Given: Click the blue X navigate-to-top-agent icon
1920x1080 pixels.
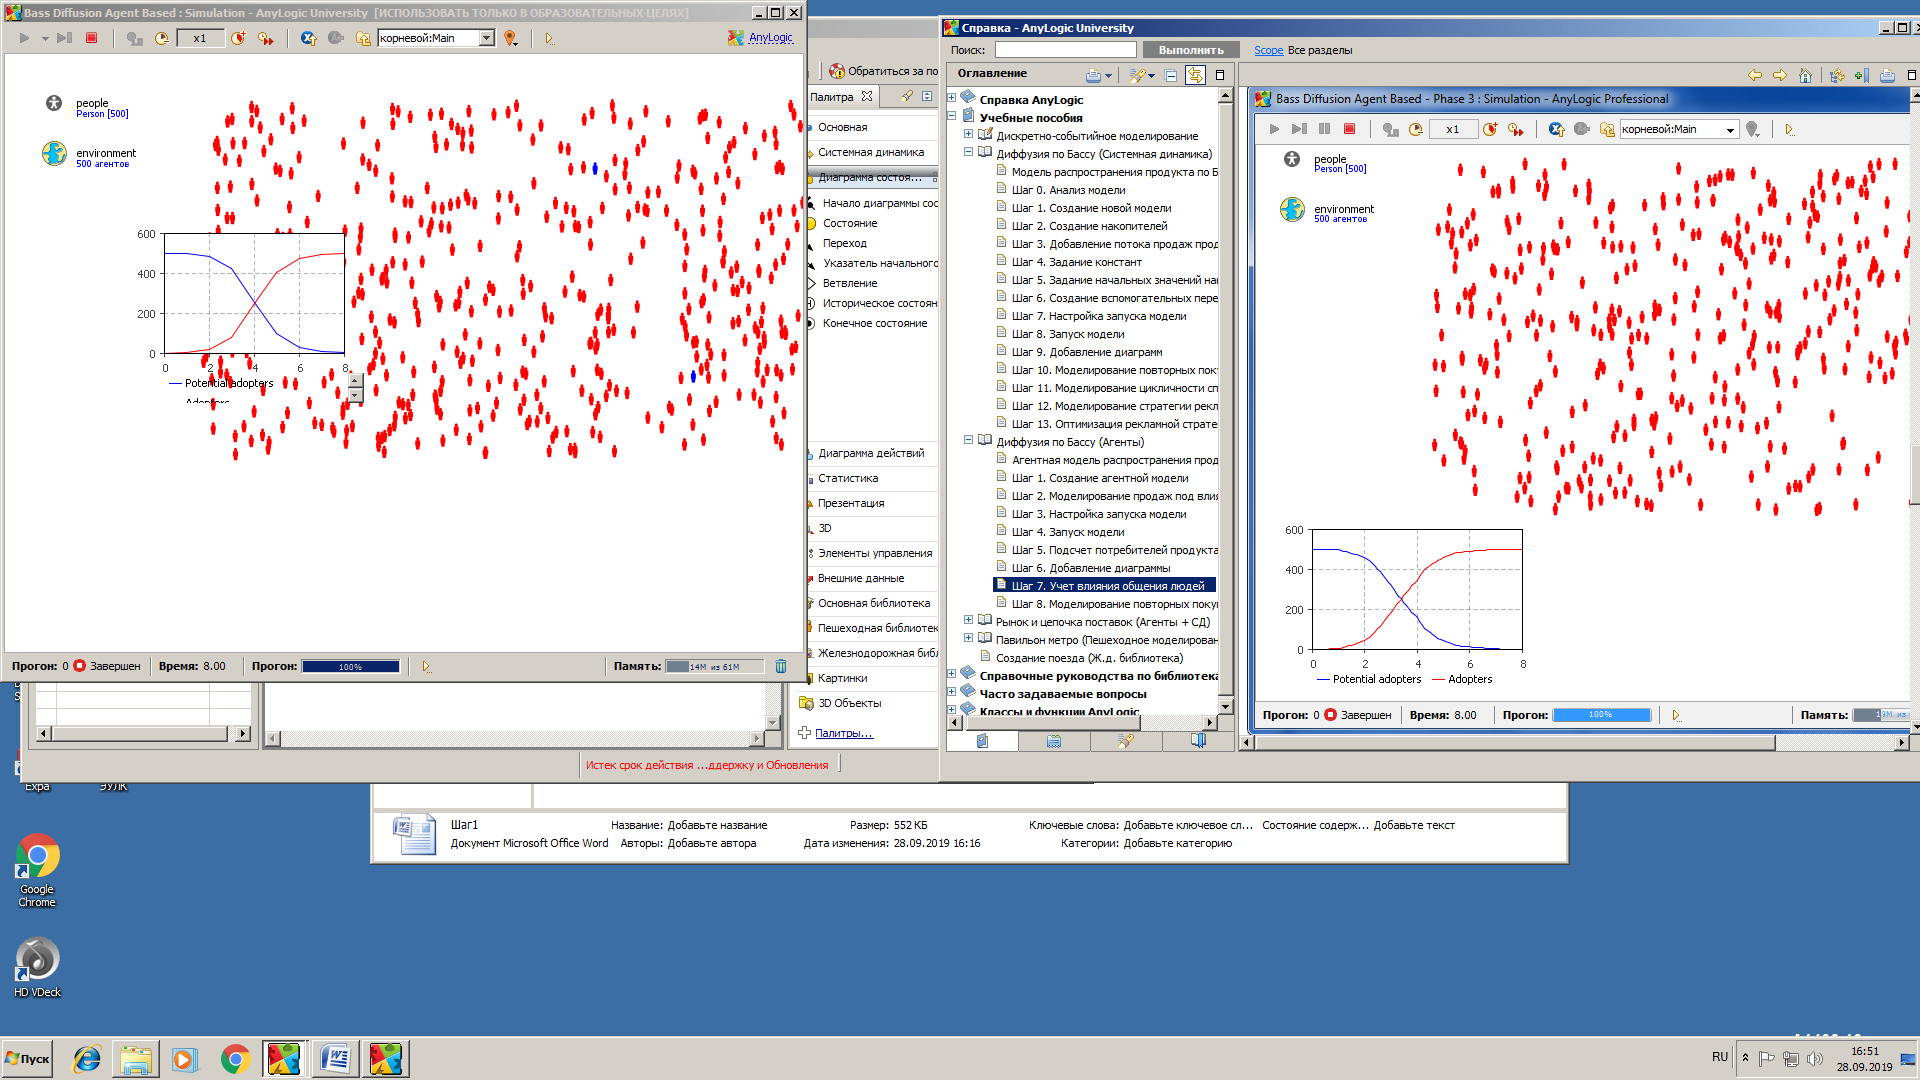Looking at the screenshot, I should pos(309,38).
